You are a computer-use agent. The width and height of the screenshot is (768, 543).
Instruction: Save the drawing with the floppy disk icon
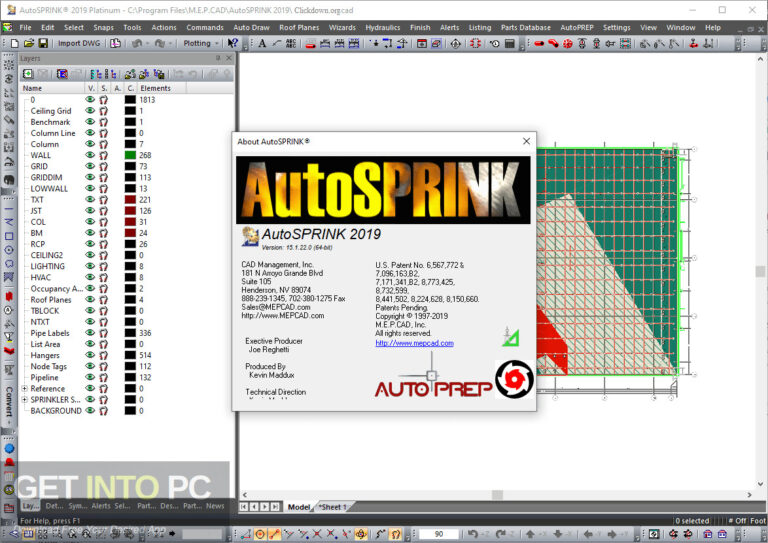click(x=43, y=44)
